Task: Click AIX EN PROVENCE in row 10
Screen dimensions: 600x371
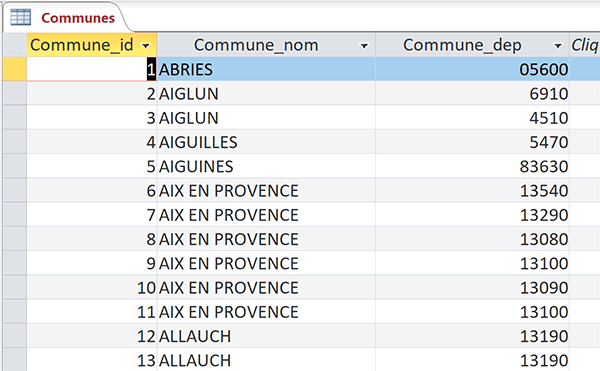Action: (266, 288)
